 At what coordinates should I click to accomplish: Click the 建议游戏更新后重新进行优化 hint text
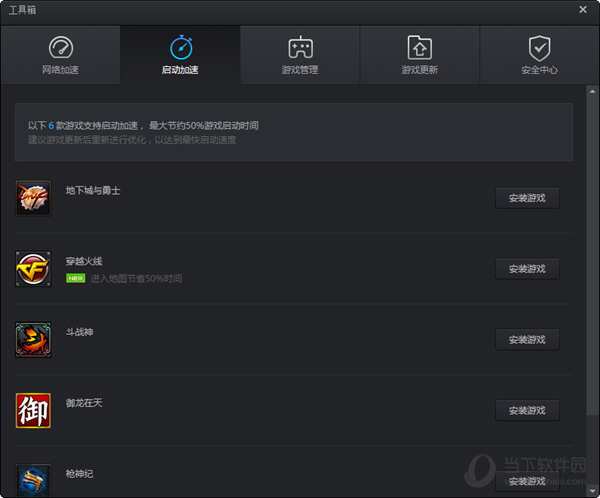coord(132,140)
